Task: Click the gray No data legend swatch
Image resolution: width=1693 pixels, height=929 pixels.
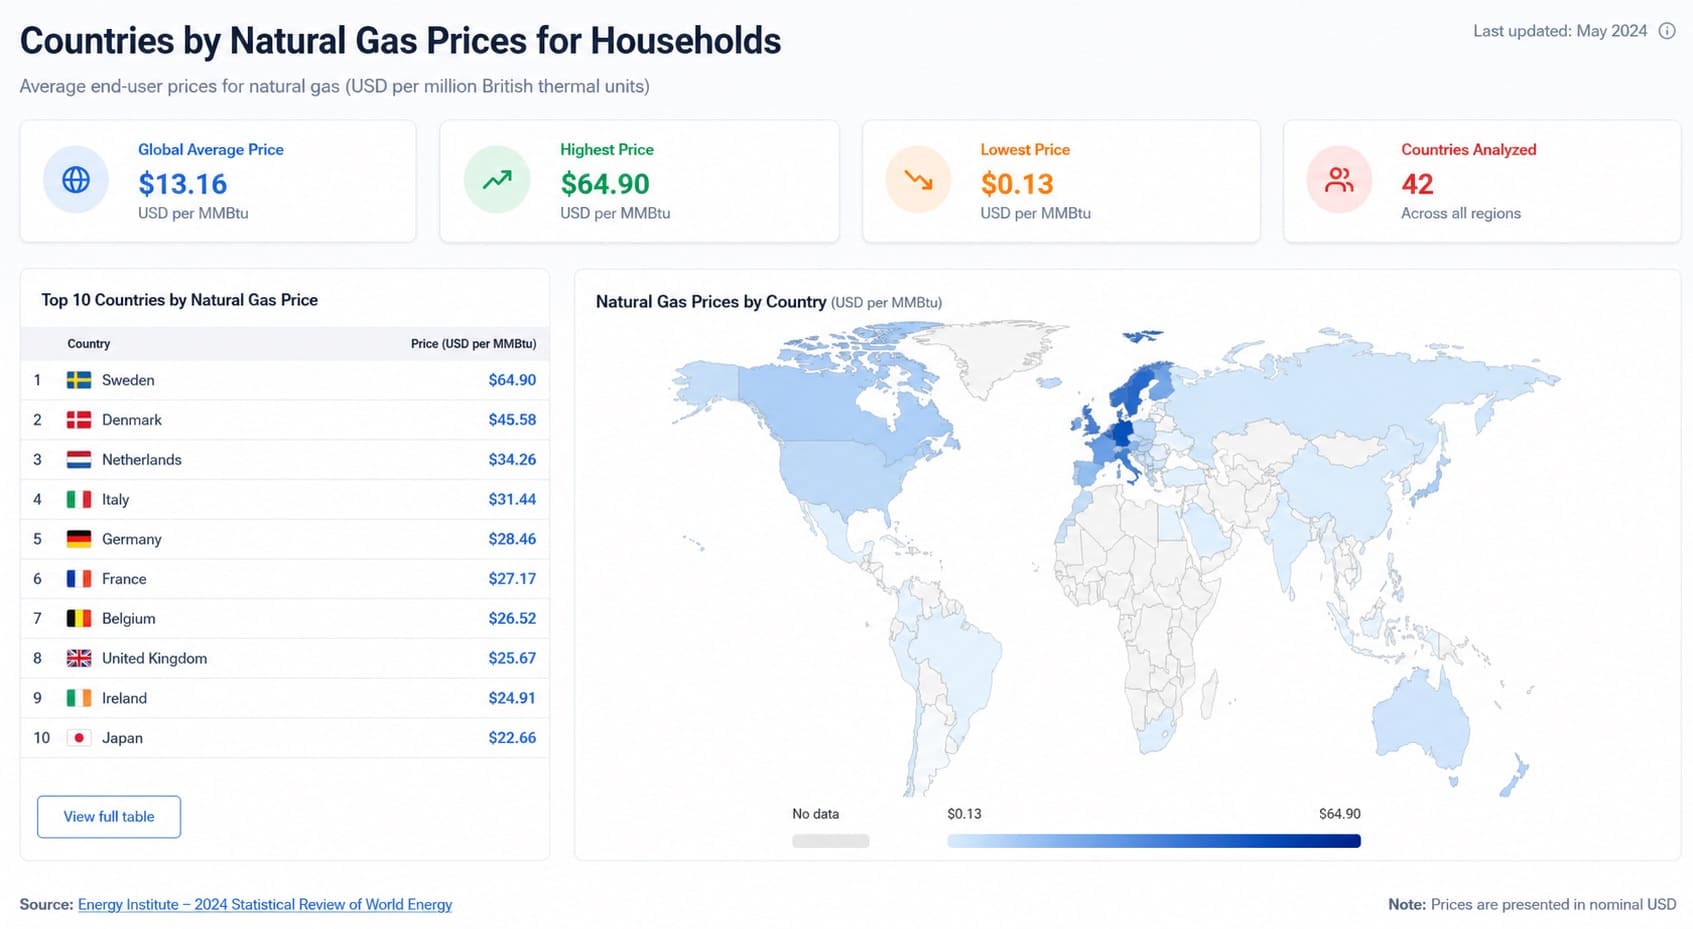Action: pyautogui.click(x=831, y=841)
